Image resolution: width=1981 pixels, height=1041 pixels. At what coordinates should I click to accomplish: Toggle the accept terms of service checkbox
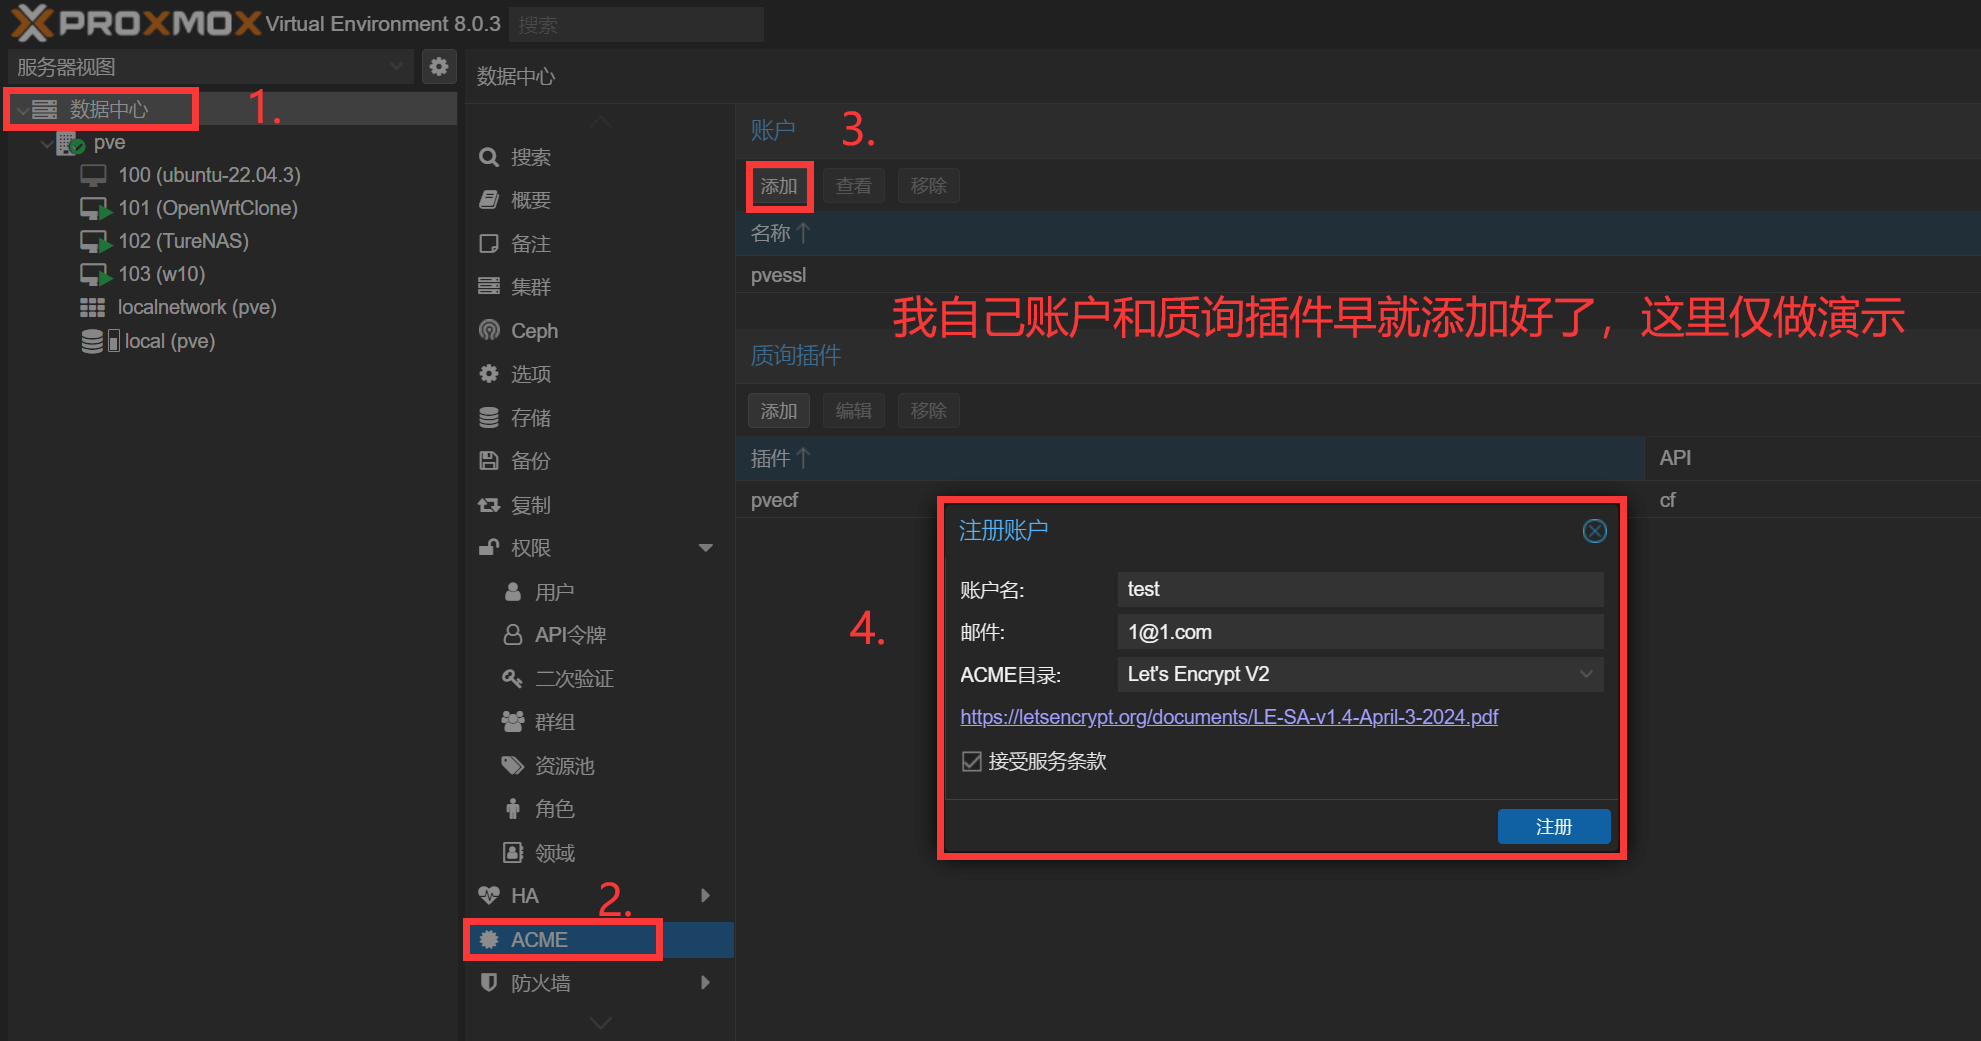(x=971, y=761)
